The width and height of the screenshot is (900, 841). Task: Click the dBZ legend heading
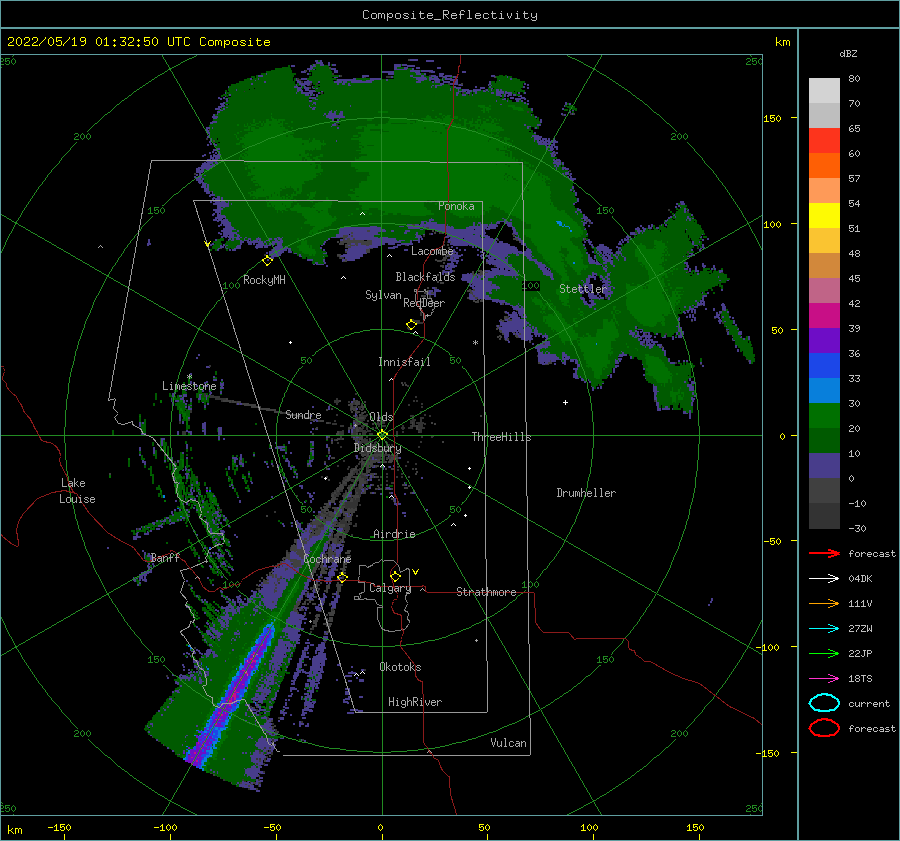(848, 54)
